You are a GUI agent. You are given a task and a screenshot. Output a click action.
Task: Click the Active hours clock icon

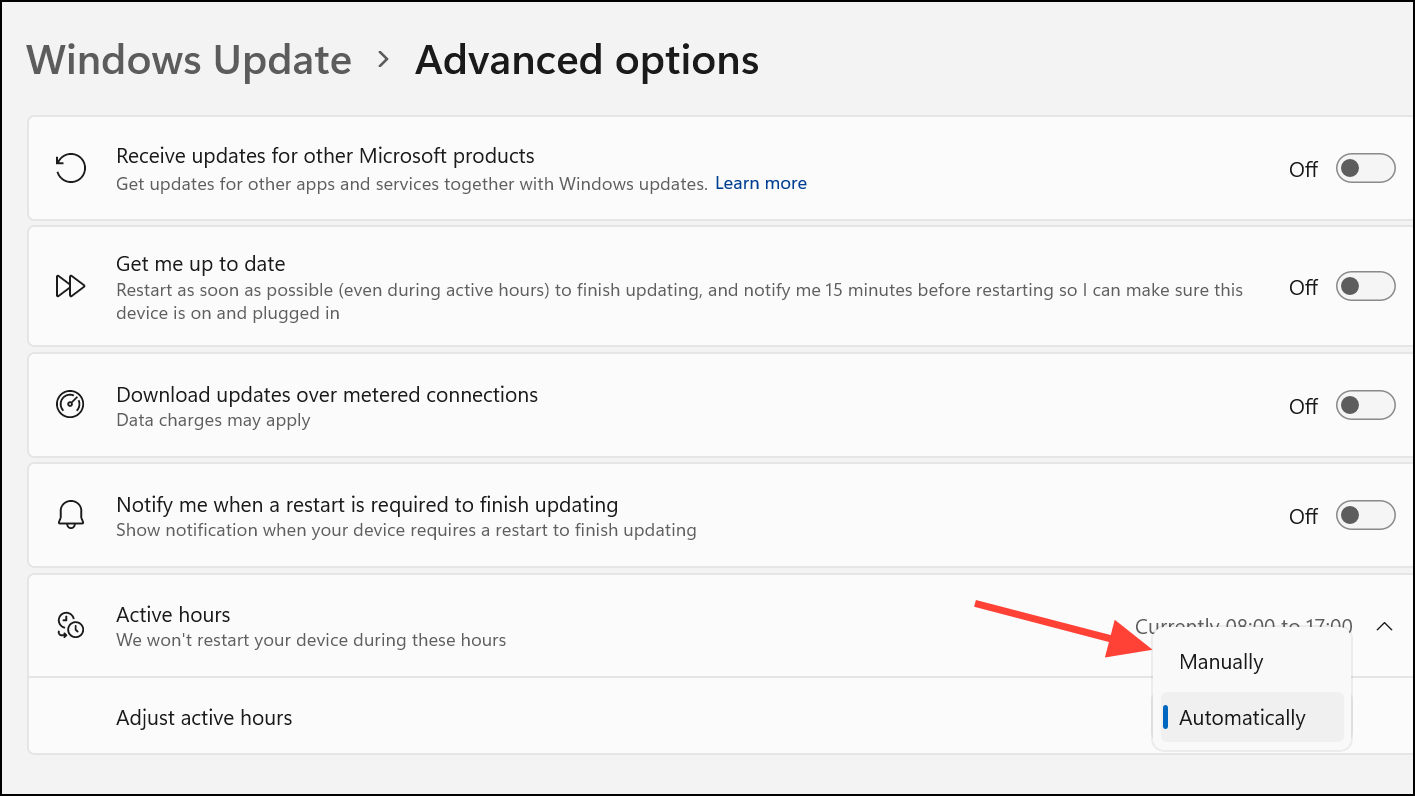click(70, 625)
